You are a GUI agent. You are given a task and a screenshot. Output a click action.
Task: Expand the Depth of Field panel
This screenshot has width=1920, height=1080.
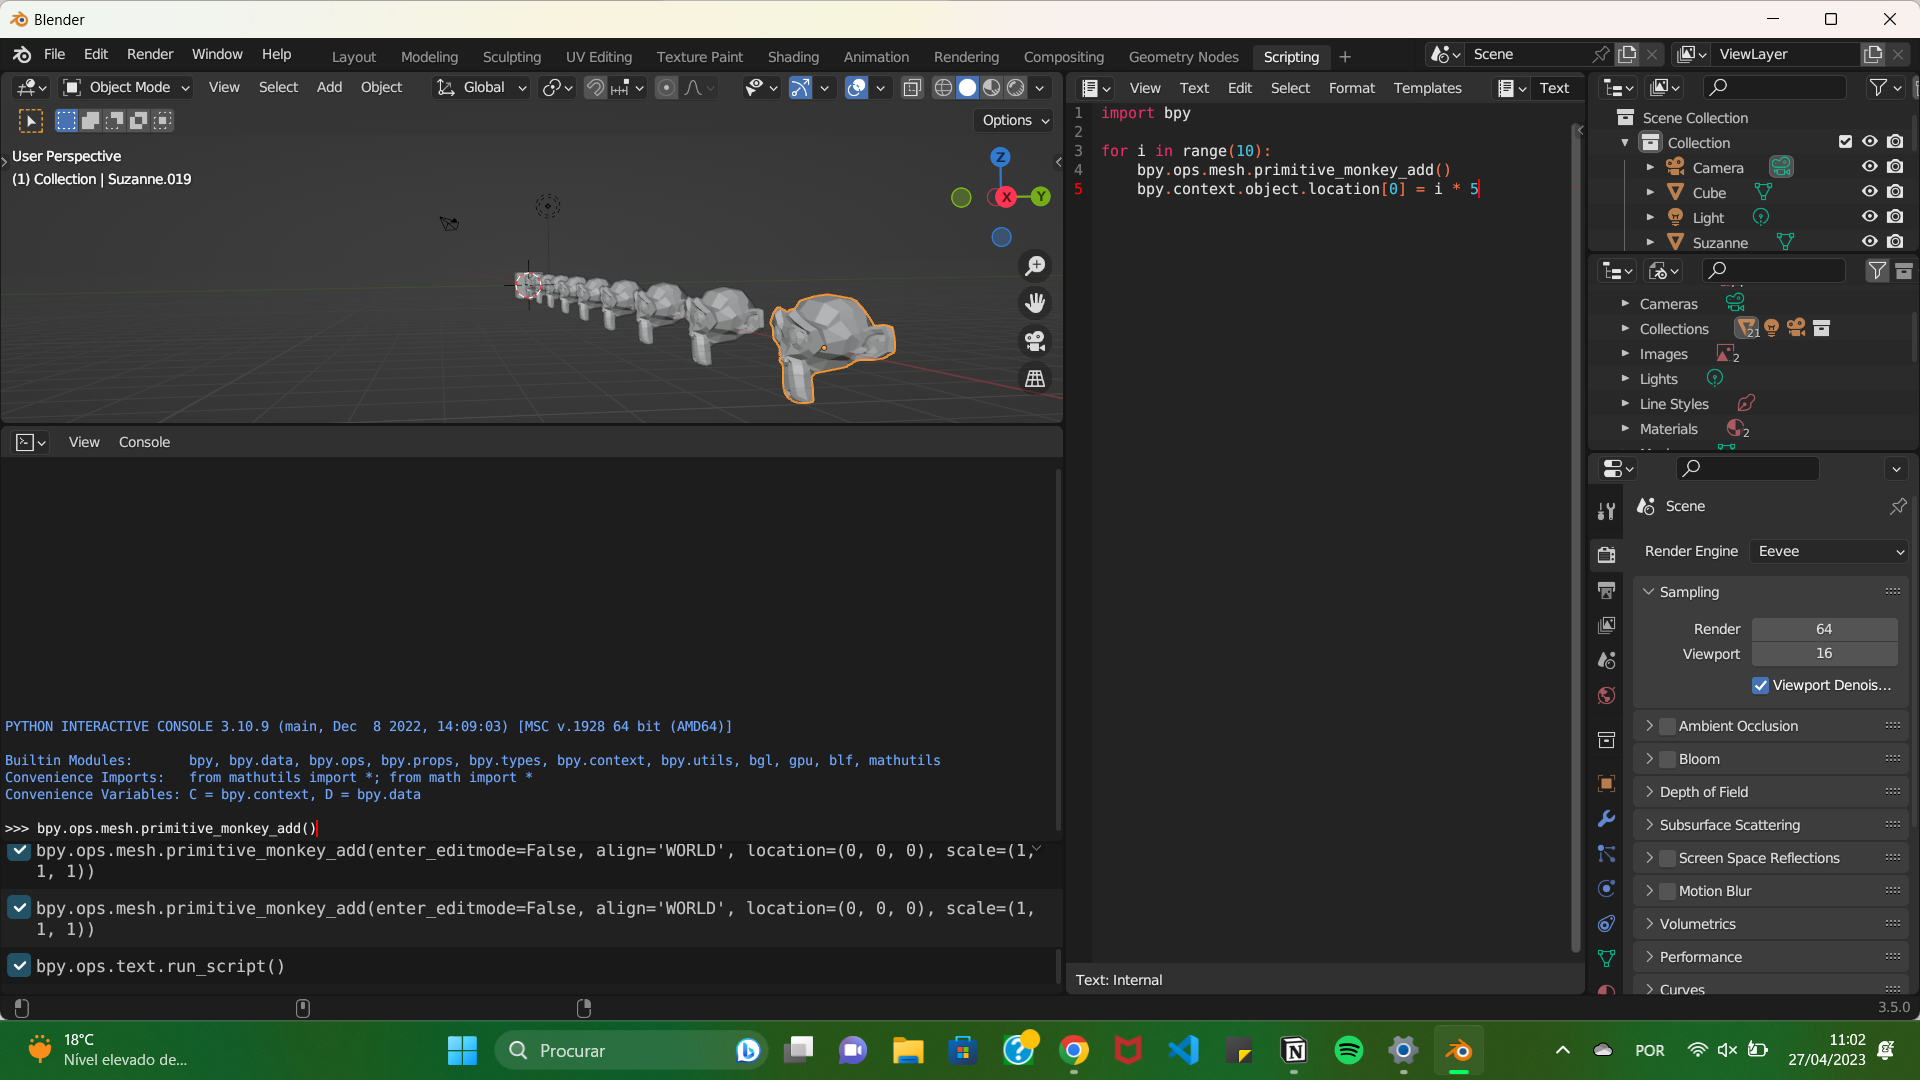click(1648, 792)
